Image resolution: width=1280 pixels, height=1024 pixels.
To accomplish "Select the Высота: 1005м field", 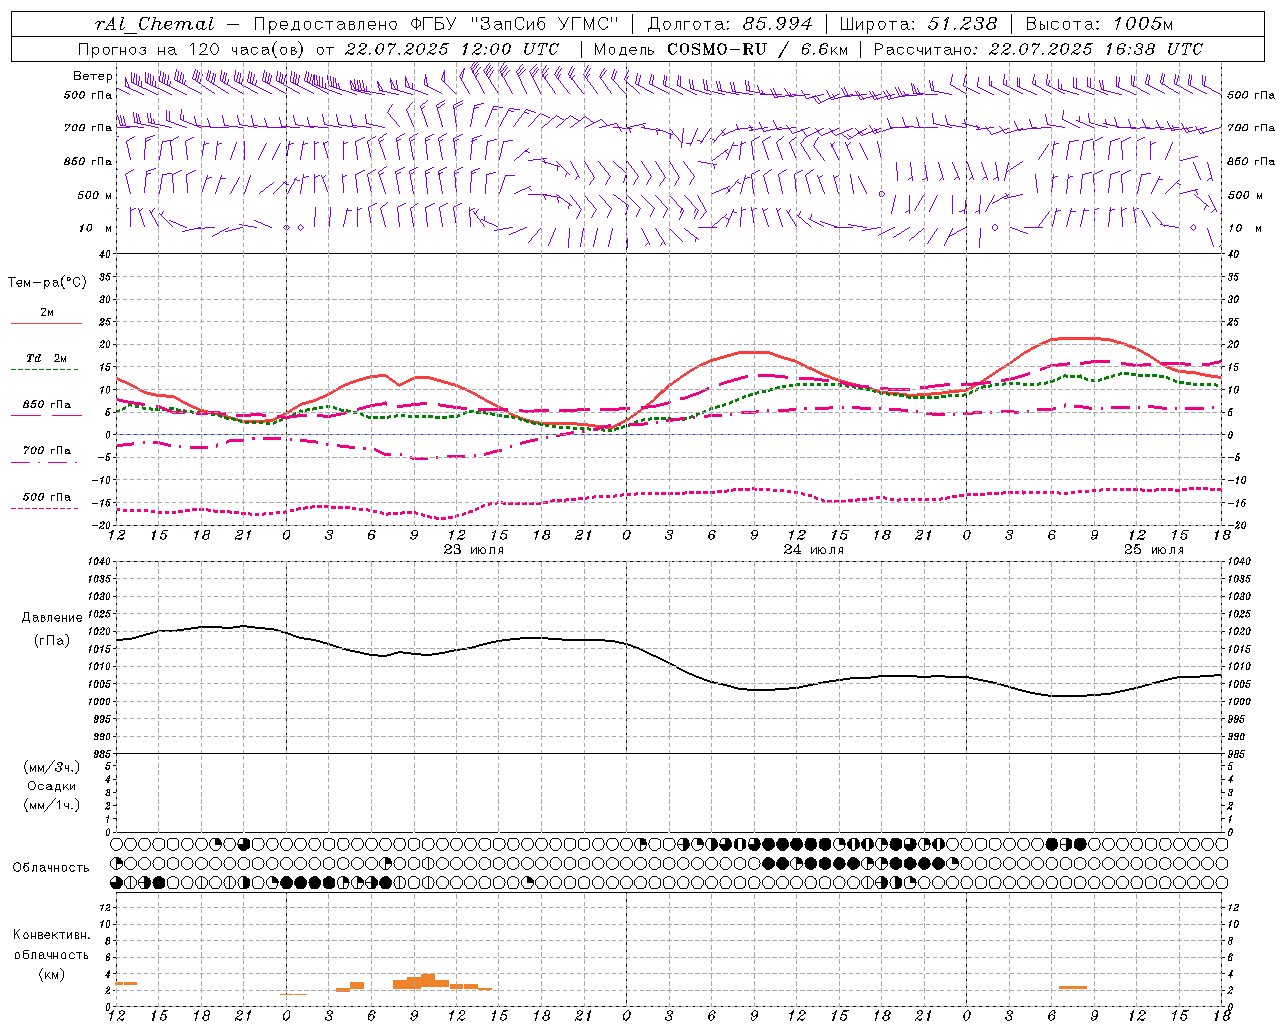I will click(x=1100, y=24).
